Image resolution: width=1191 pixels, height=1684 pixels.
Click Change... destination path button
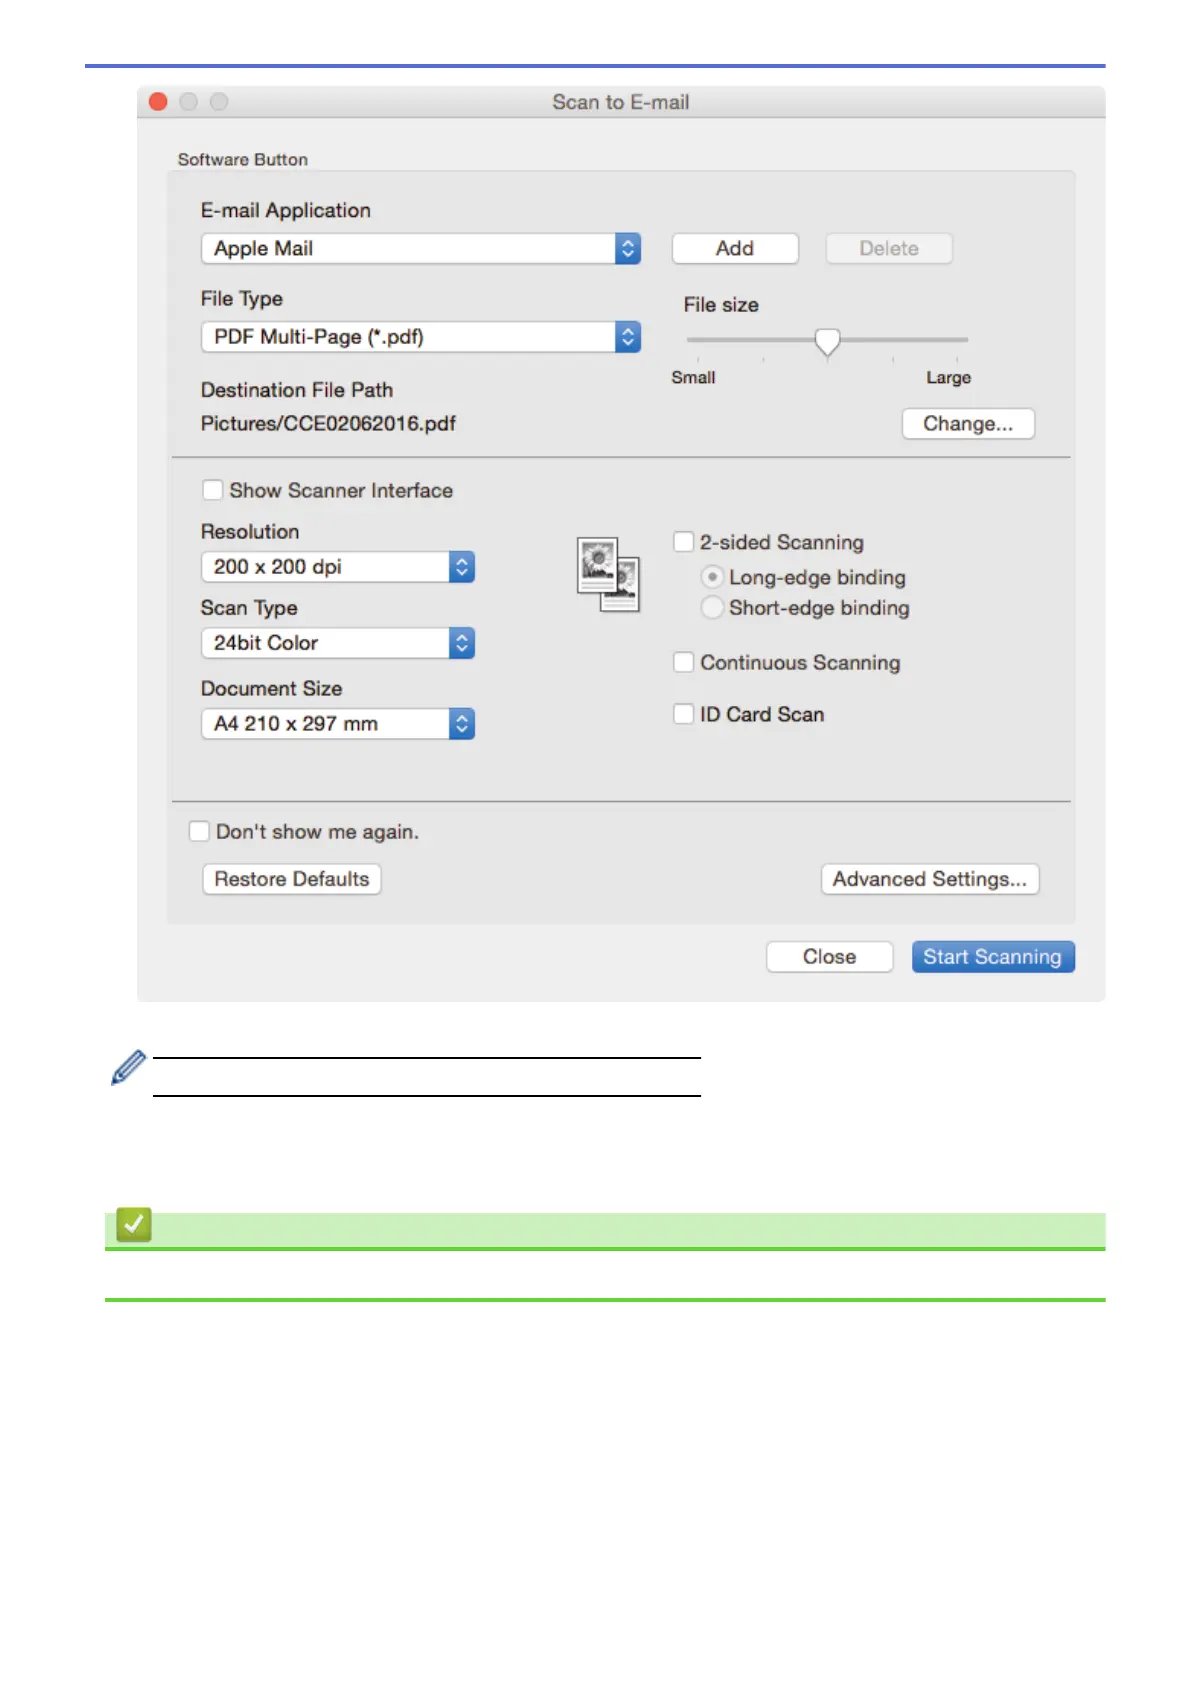click(968, 424)
